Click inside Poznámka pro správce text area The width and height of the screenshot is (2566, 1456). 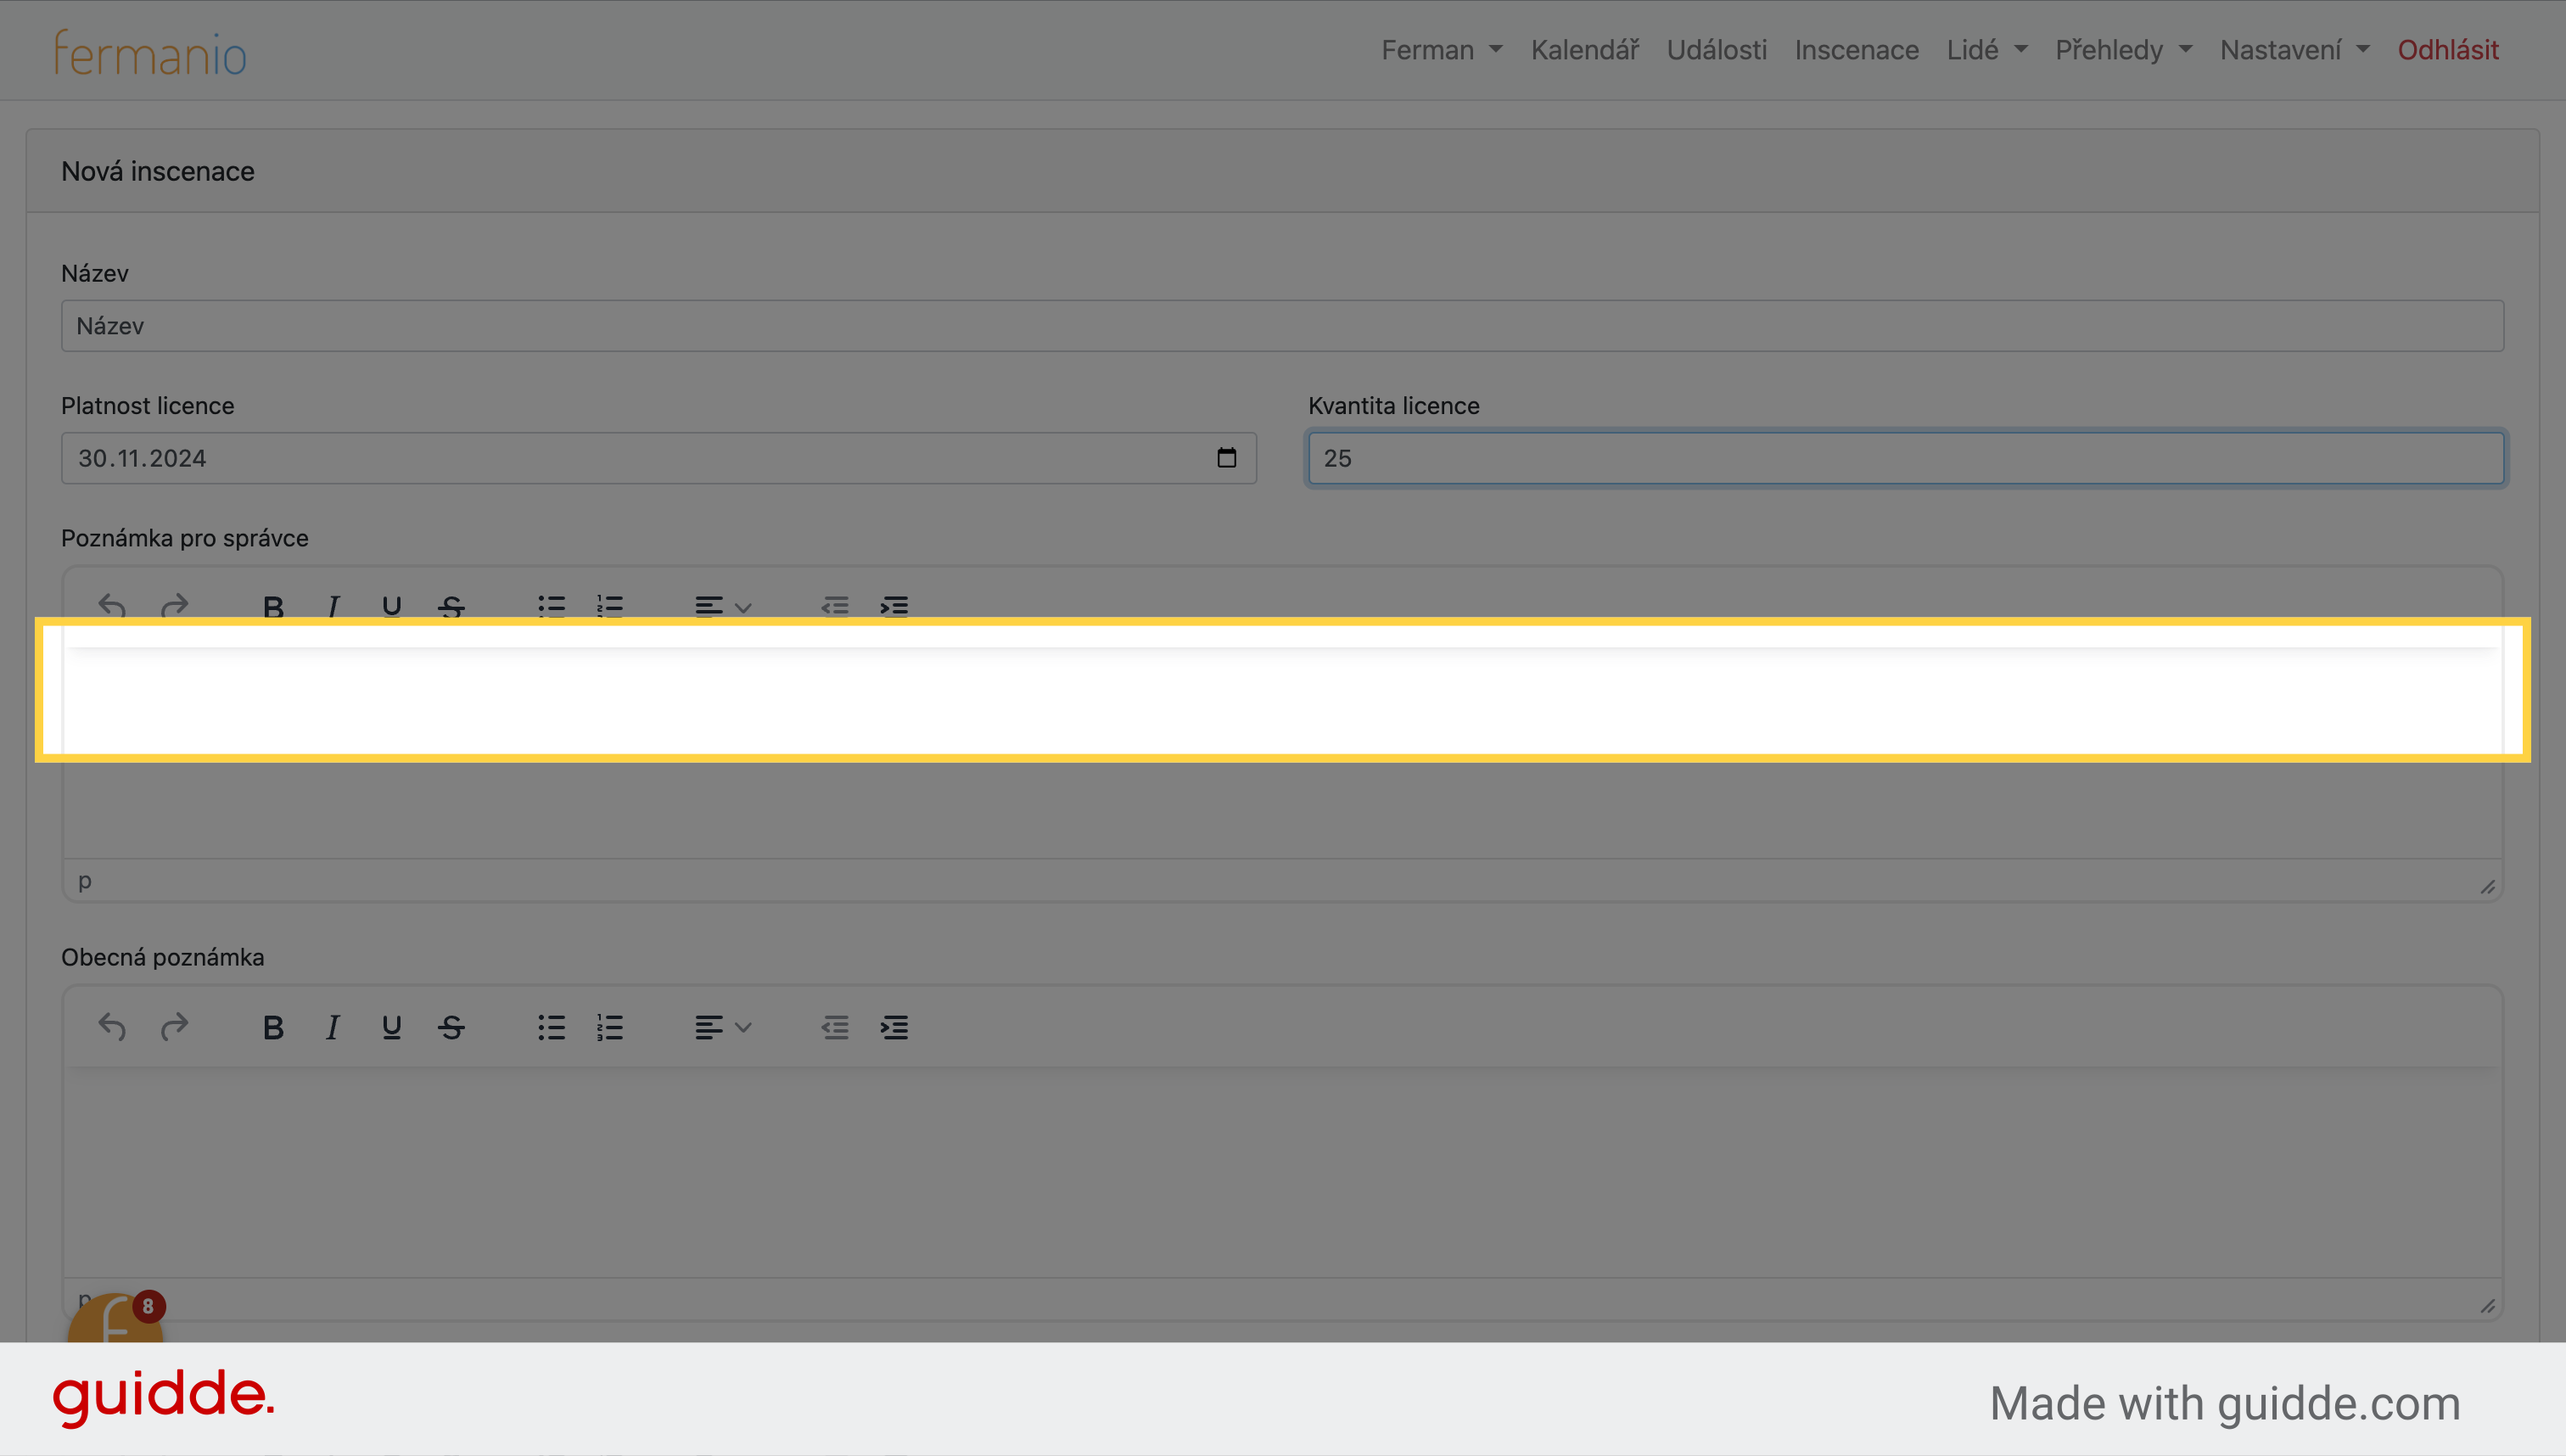(x=1282, y=752)
